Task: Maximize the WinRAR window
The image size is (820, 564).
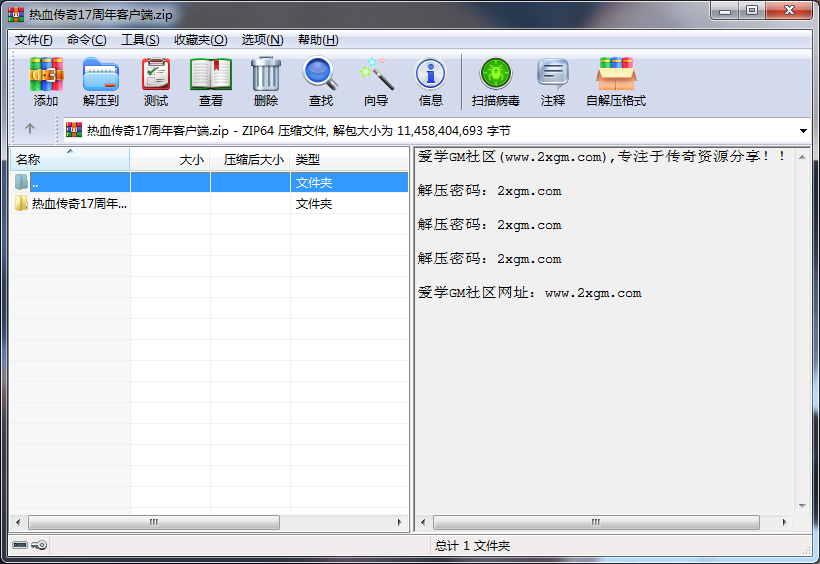Action: (751, 10)
